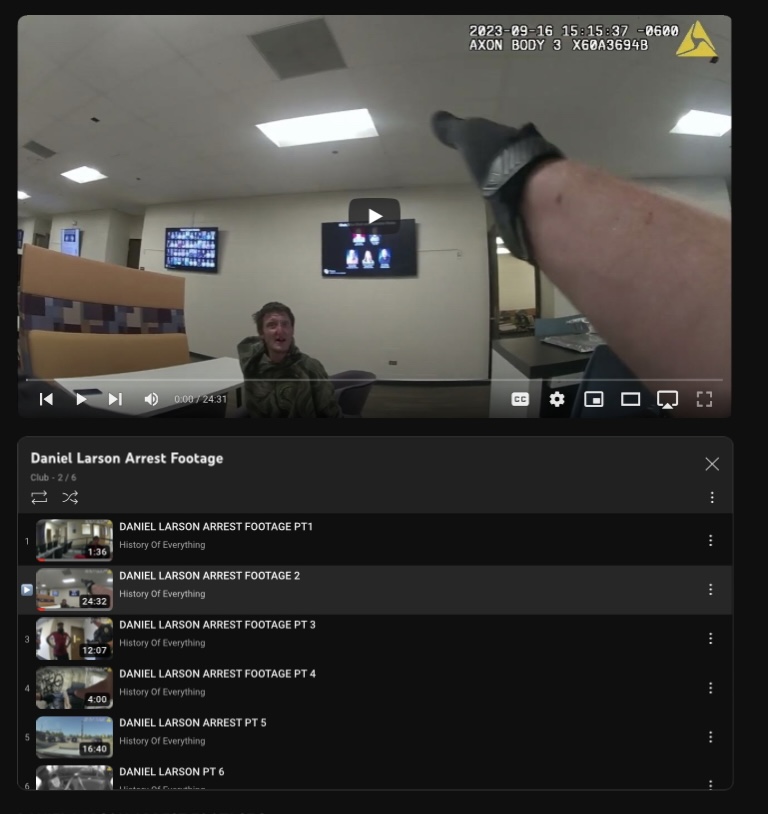Select DANIEL LARSON ARREST FOOTAGE 2 title
Viewport: 768px width, 814px height.
click(210, 576)
